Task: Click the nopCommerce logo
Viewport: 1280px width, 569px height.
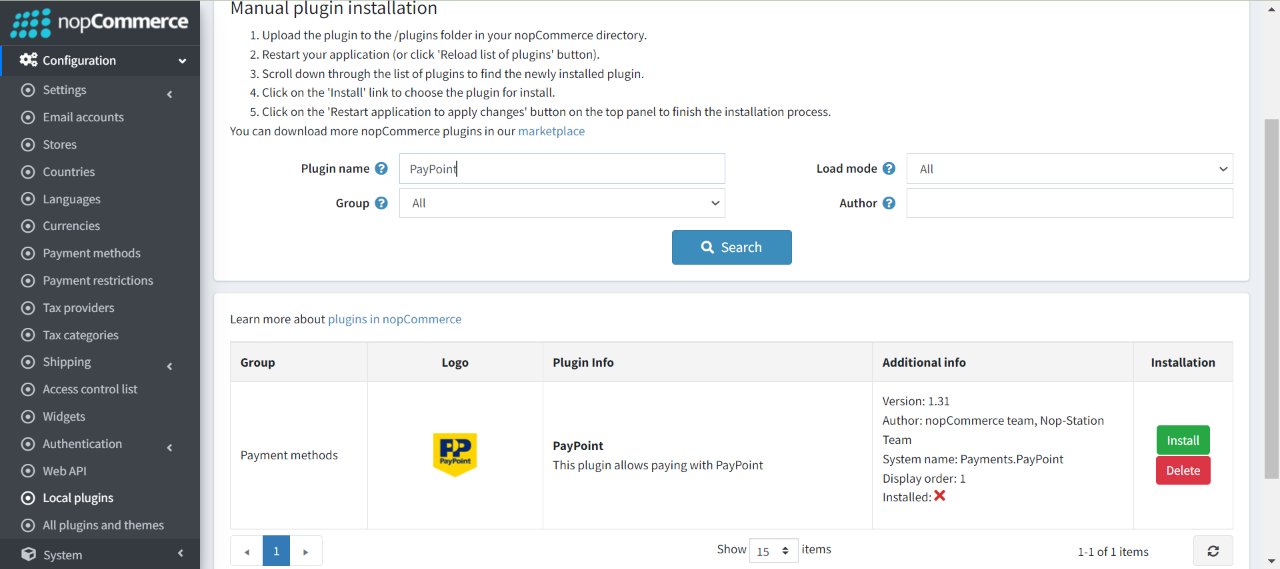Action: coord(99,22)
